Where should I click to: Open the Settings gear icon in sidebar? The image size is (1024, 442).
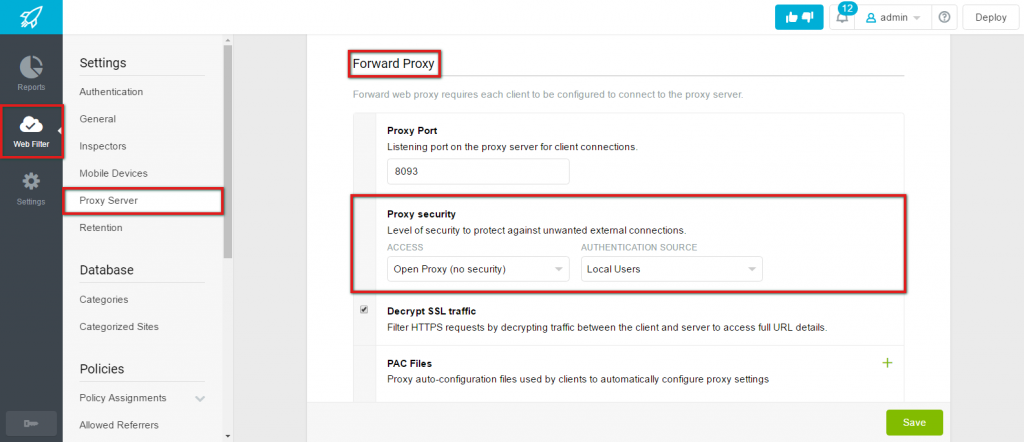tap(31, 181)
